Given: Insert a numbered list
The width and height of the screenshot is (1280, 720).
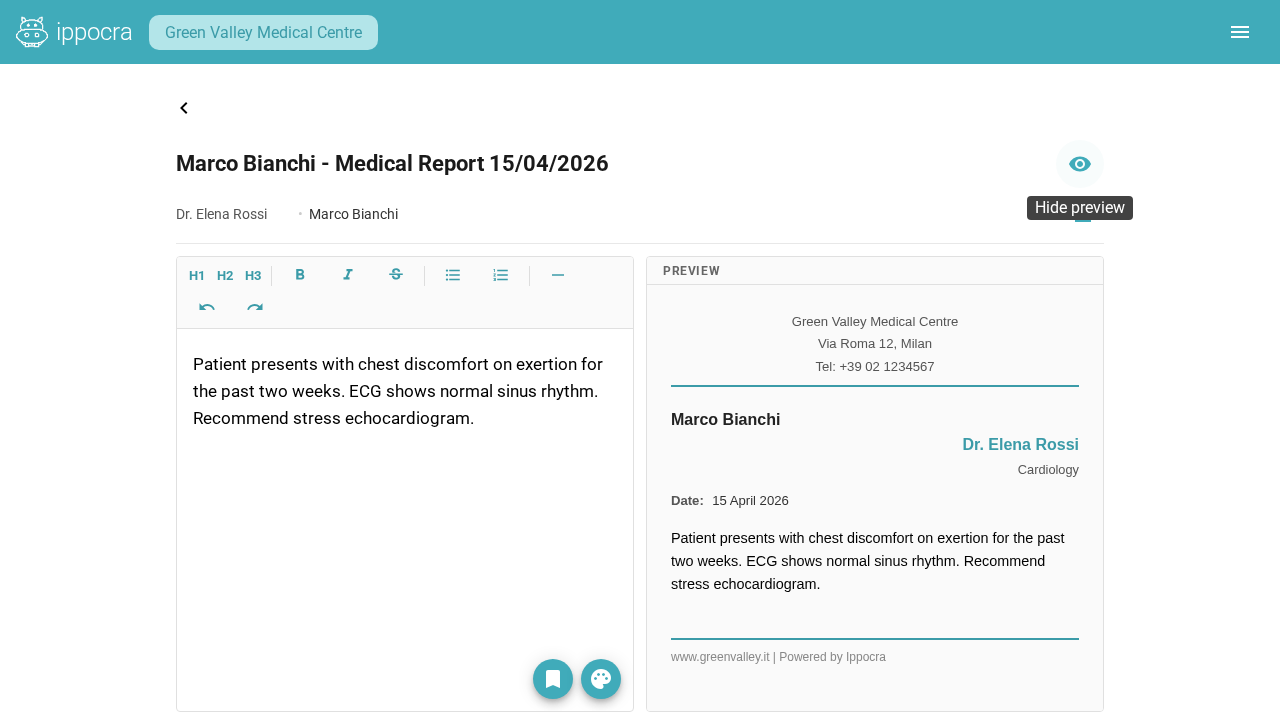Looking at the screenshot, I should point(501,275).
